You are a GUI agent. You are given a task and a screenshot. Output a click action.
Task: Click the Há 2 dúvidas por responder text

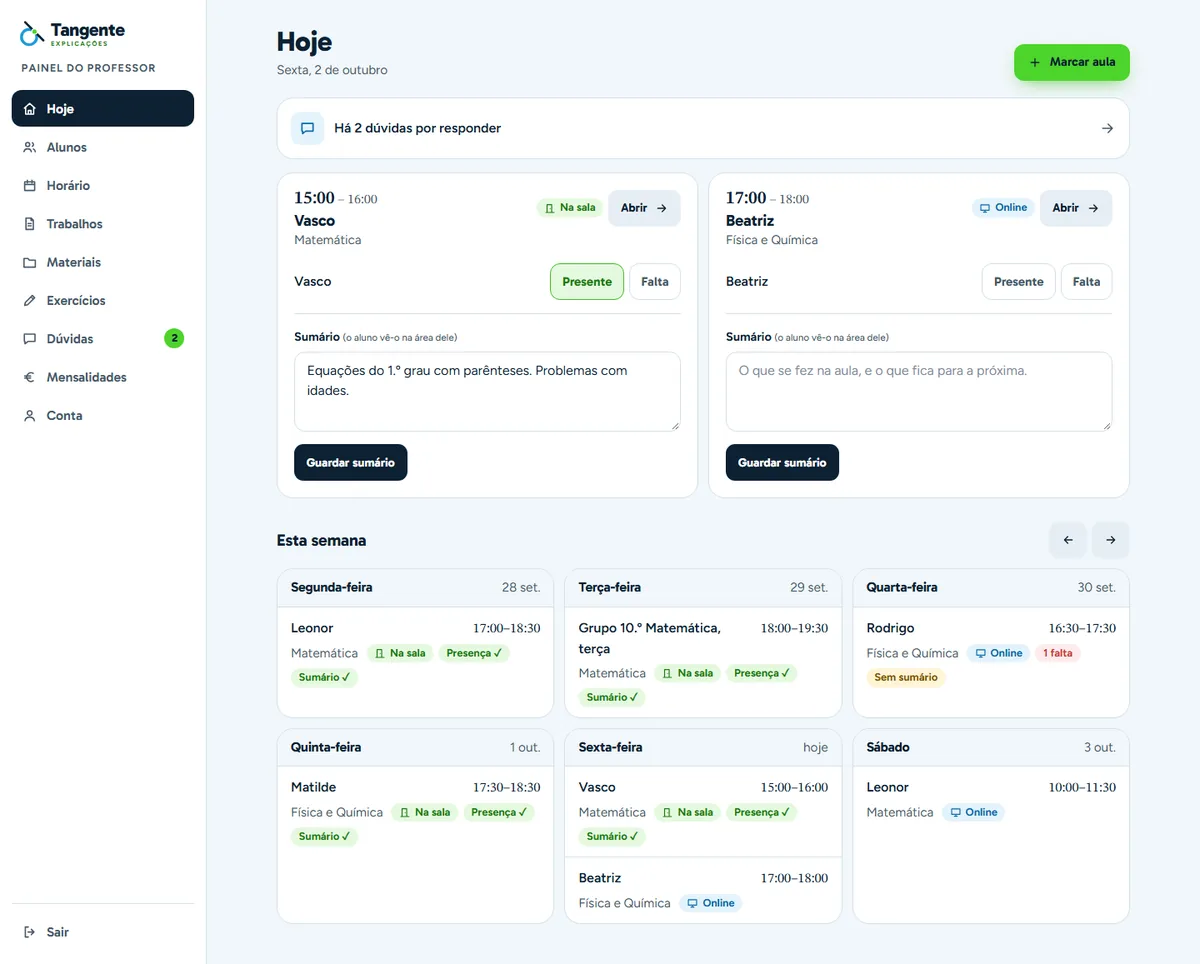point(417,128)
